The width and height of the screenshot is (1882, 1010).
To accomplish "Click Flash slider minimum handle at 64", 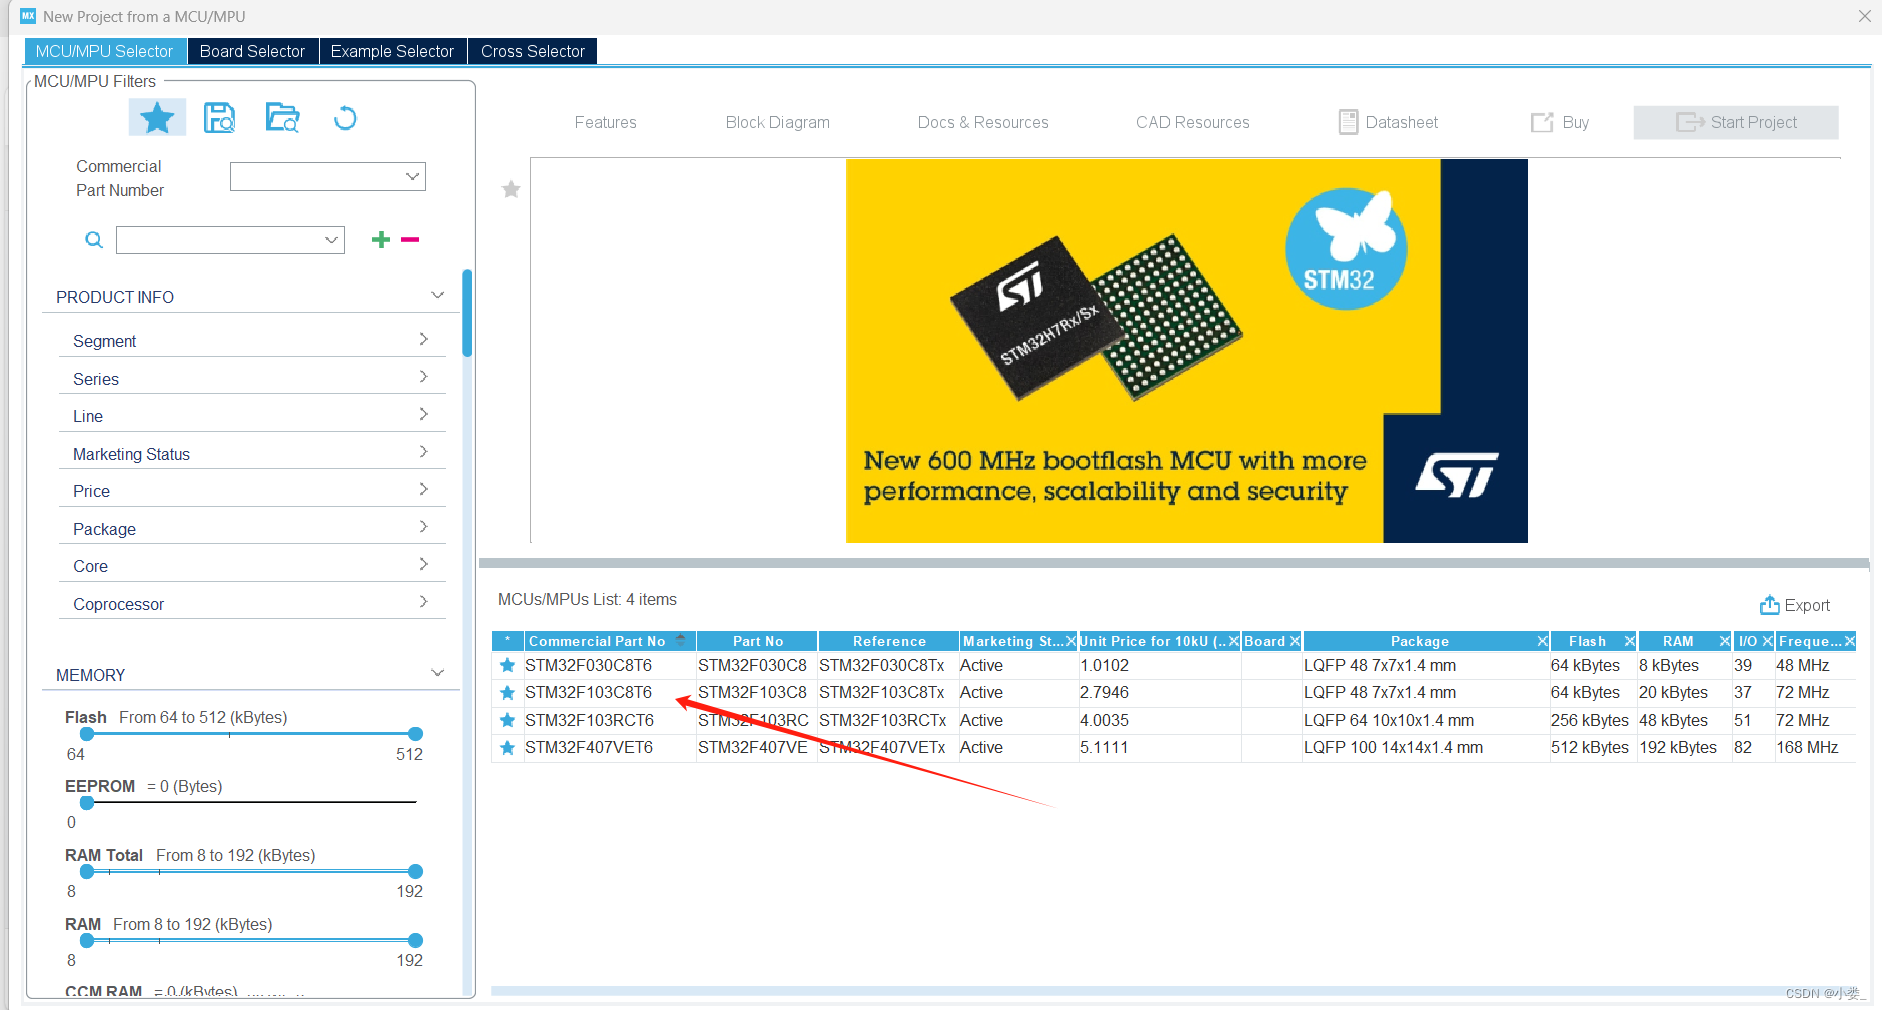I will pyautogui.click(x=87, y=734).
